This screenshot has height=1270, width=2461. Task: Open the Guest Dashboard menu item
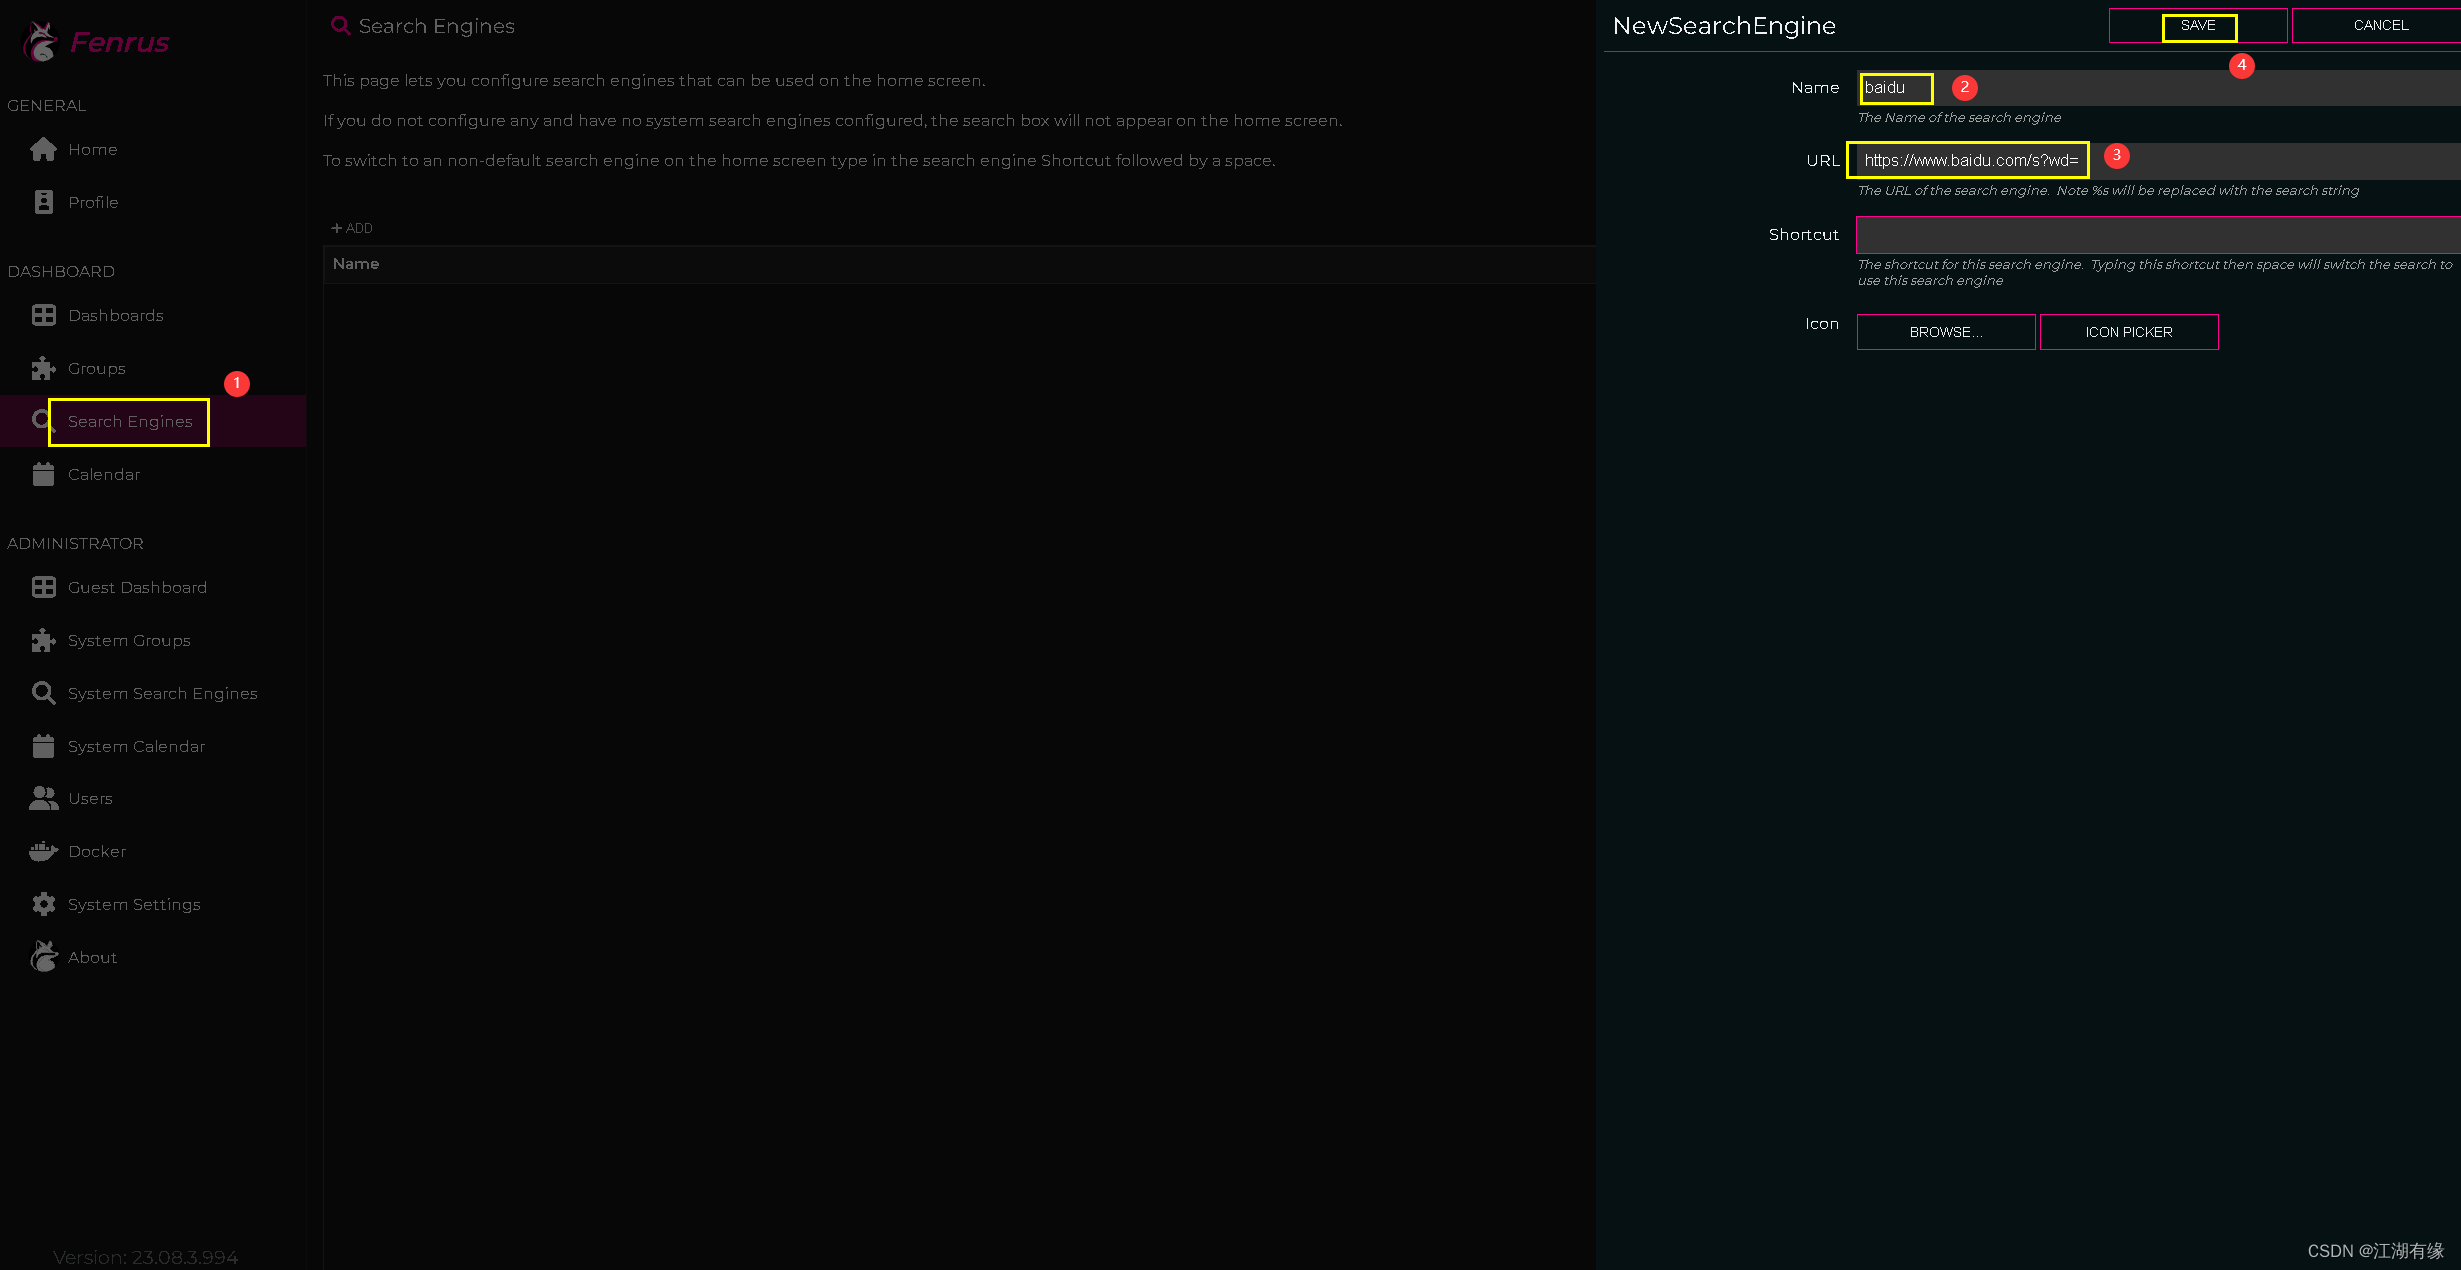click(137, 587)
